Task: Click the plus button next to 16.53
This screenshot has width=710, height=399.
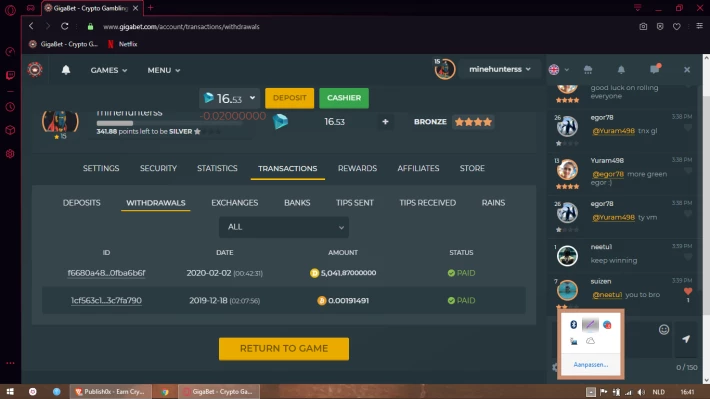Action: coord(385,121)
